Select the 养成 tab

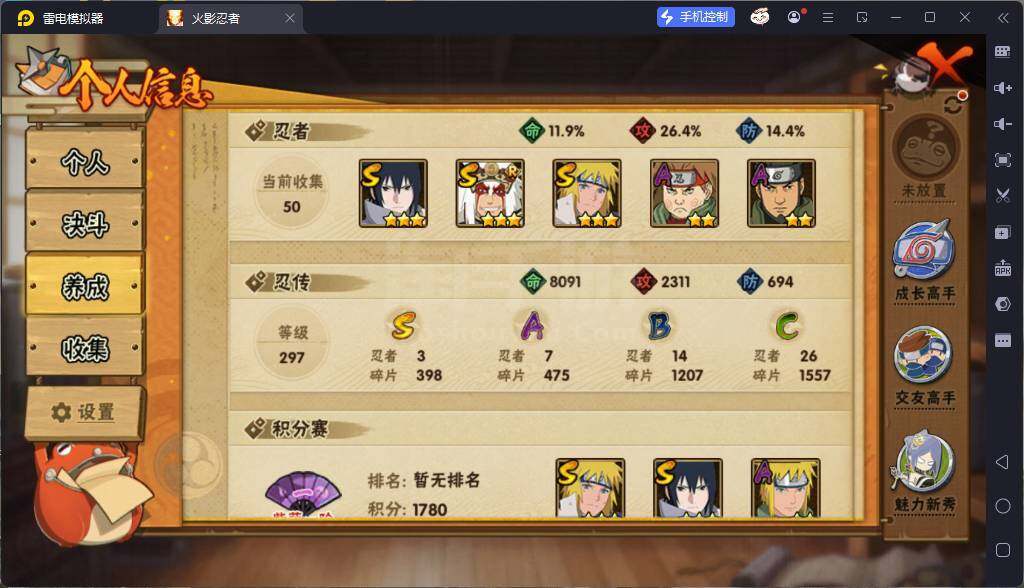pyautogui.click(x=85, y=286)
